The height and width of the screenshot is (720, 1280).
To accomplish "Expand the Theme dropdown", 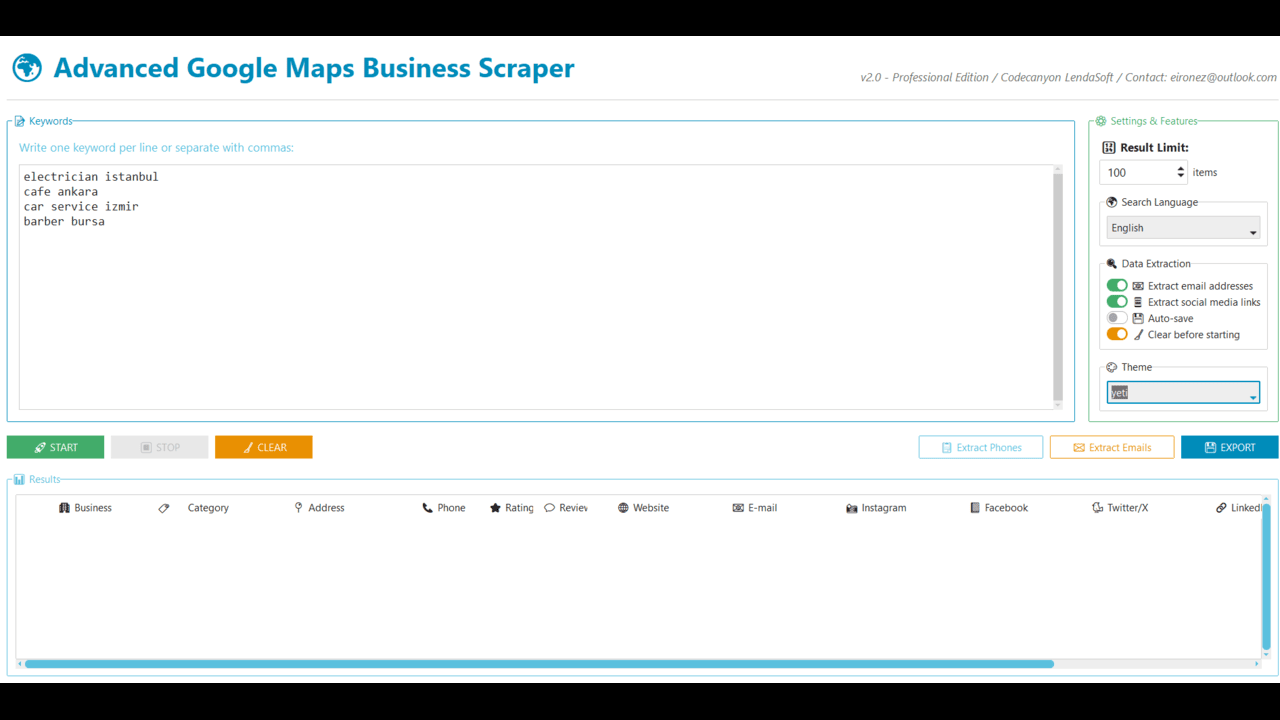I will [x=1183, y=393].
